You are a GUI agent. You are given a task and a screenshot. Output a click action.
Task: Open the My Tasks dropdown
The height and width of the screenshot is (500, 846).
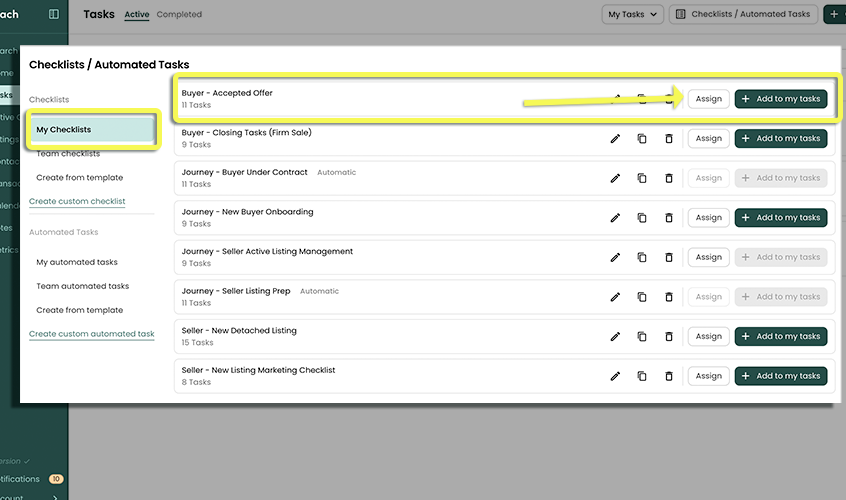pyautogui.click(x=633, y=14)
